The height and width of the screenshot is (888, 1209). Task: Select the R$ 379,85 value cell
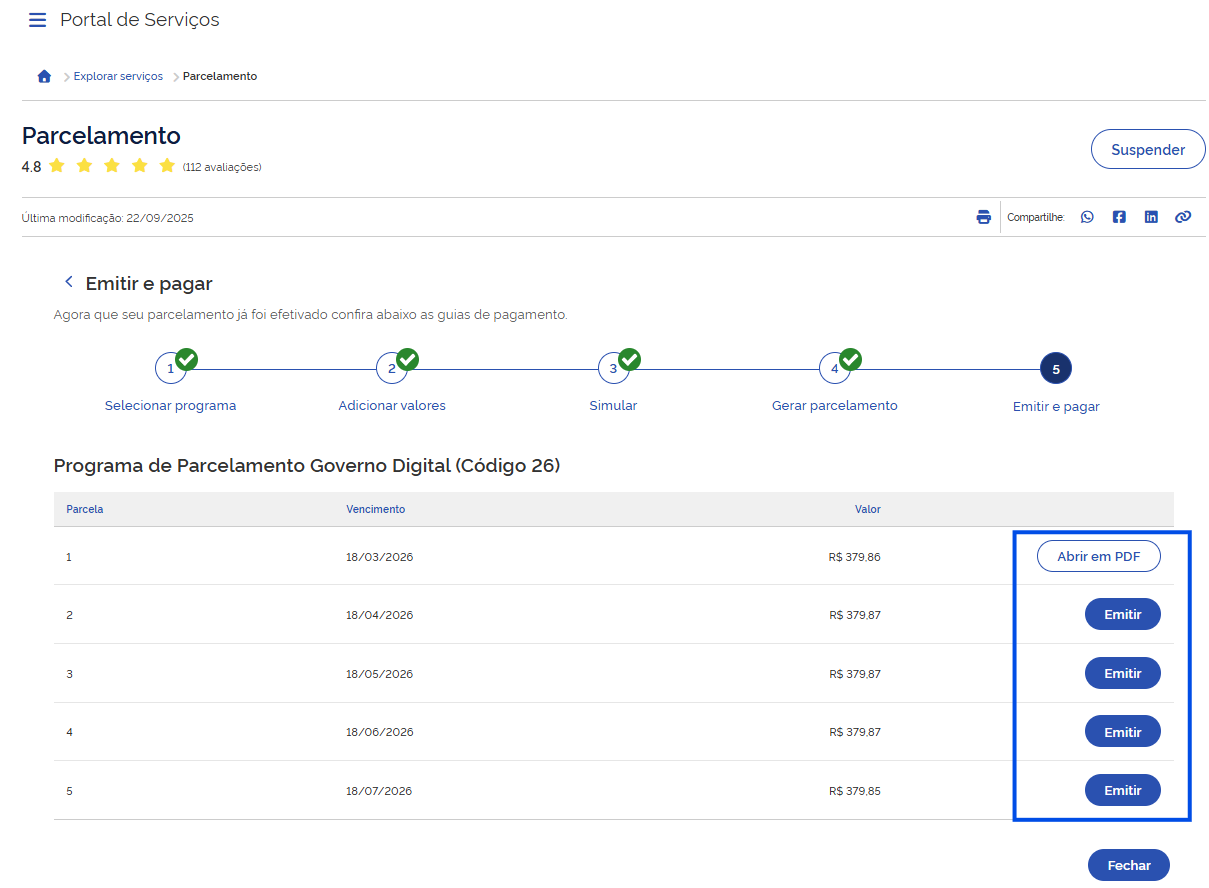855,791
